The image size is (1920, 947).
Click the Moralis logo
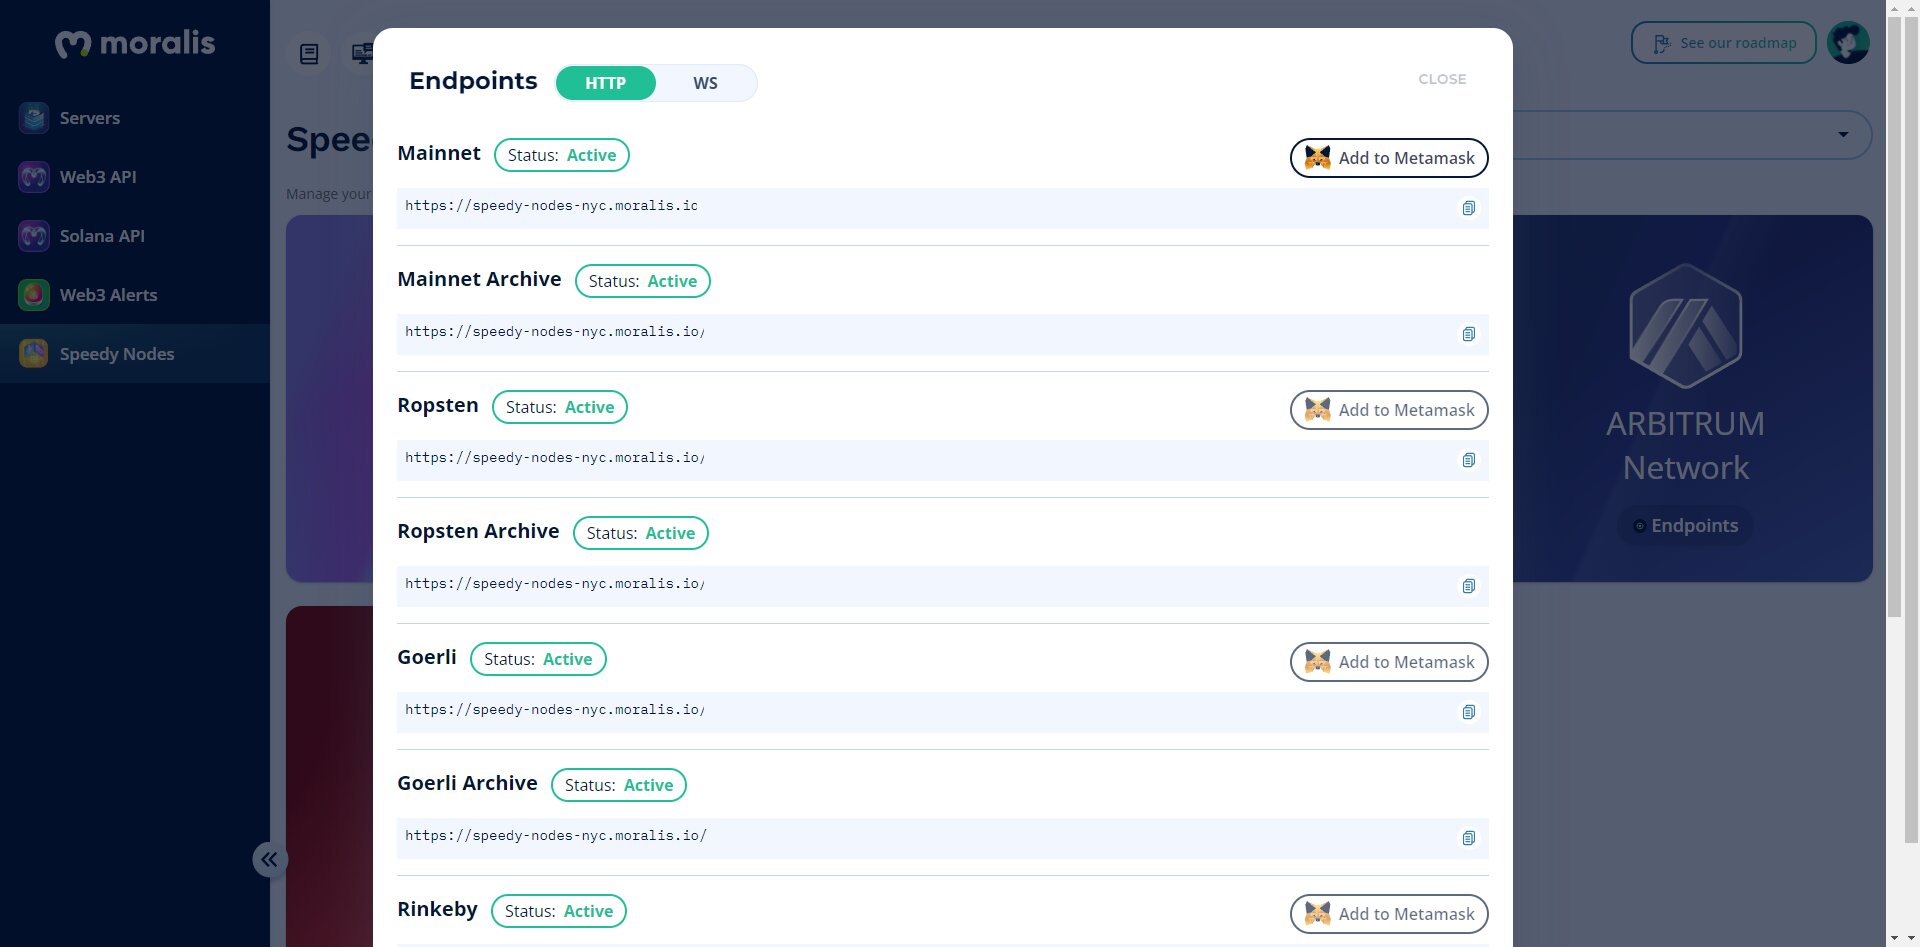(x=135, y=43)
